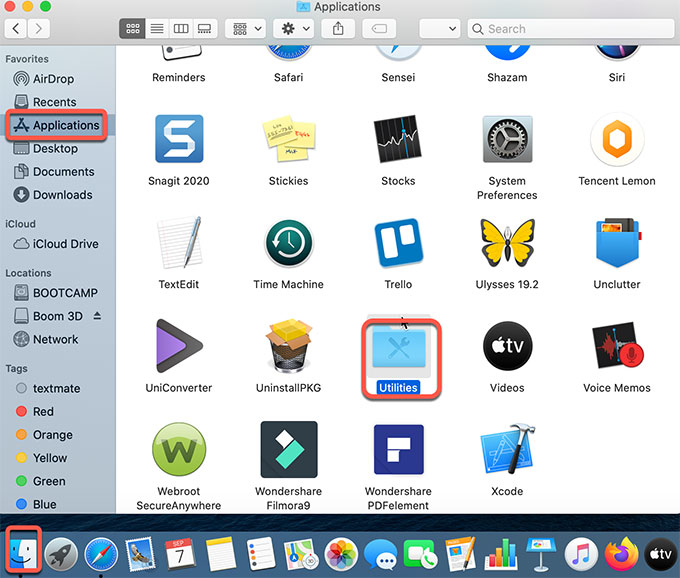Open the Utilities folder

(399, 347)
